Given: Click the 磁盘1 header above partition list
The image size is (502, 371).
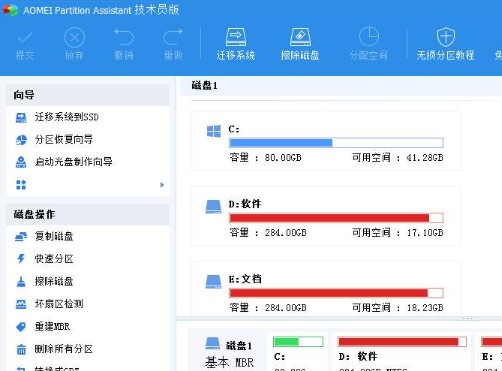Looking at the screenshot, I should pos(204,86).
